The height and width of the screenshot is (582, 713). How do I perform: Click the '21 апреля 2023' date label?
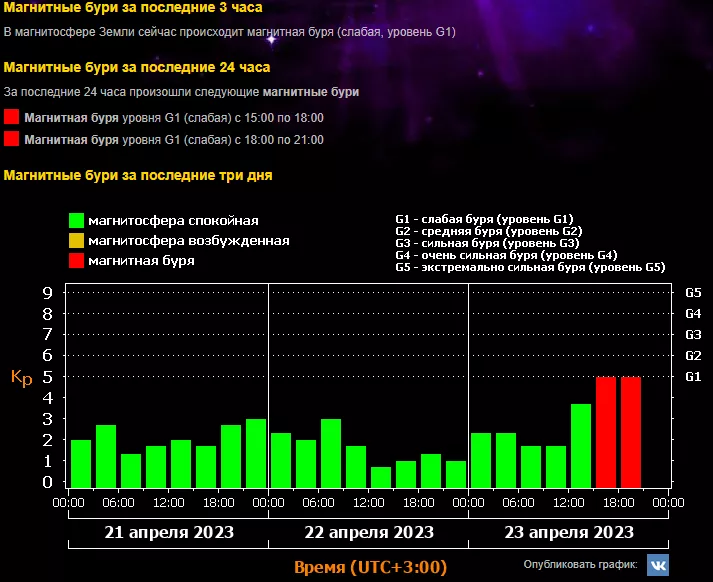(168, 532)
